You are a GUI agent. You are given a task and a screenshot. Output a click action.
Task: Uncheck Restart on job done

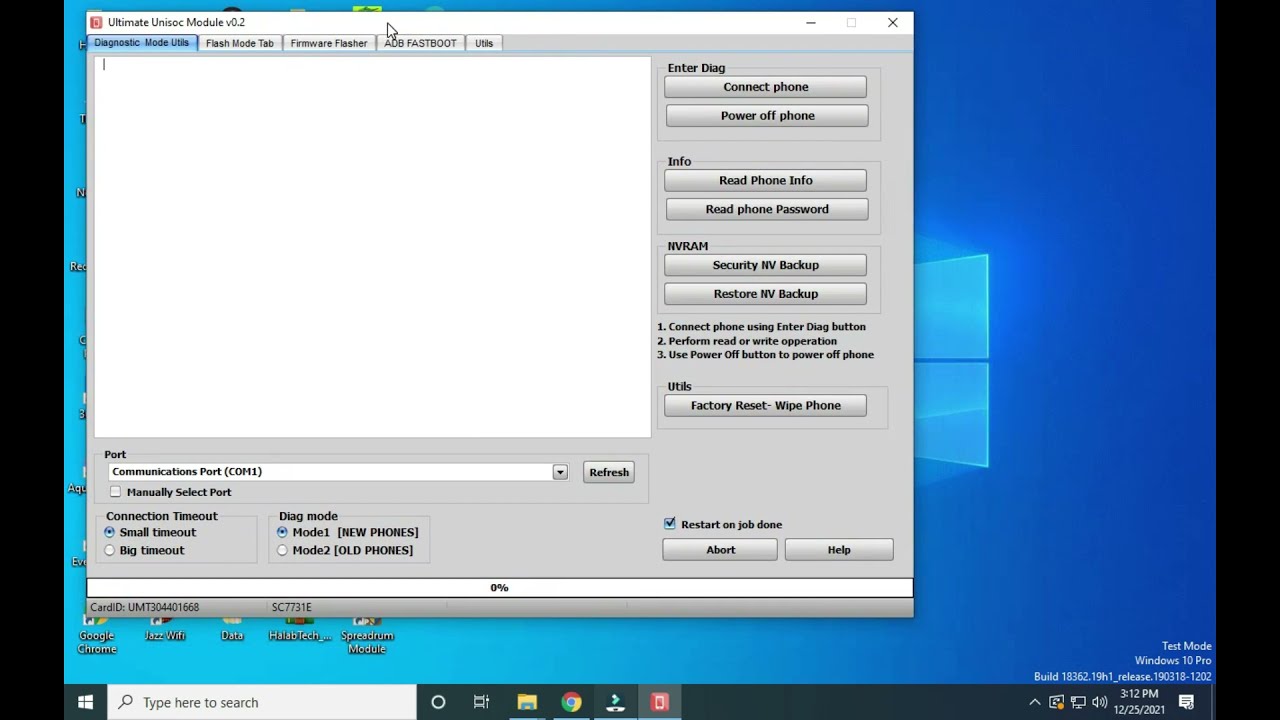(x=670, y=524)
